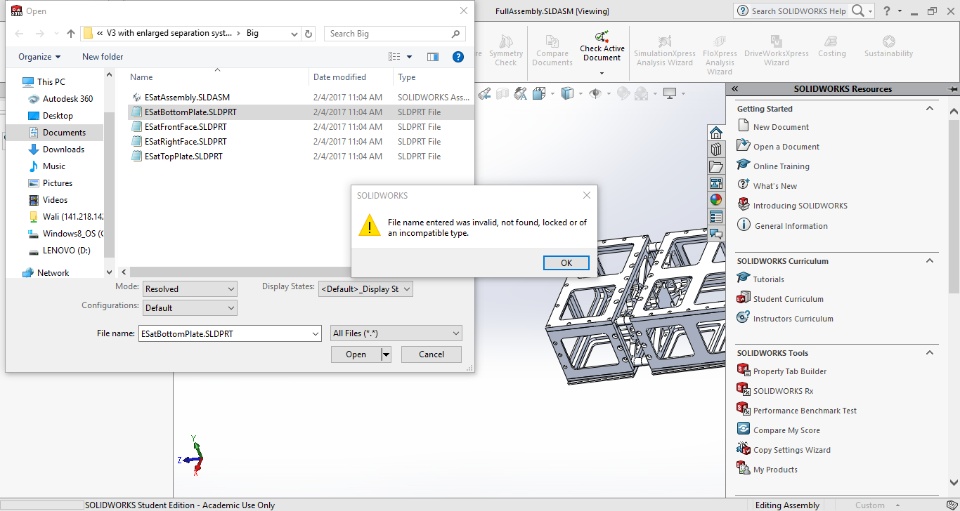This screenshot has width=960, height=511.
Task: Click Symmetry Check tool
Action: tap(506, 49)
